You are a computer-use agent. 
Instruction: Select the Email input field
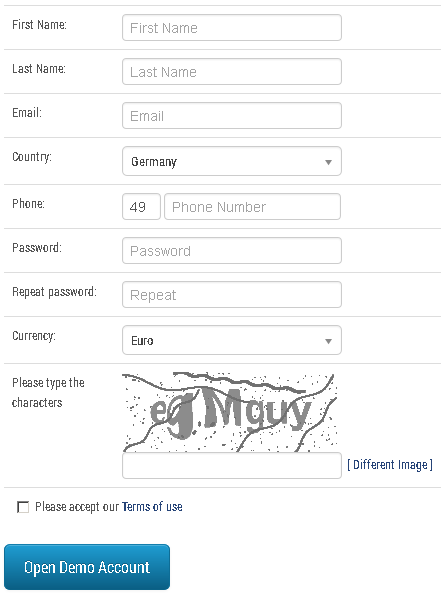pyautogui.click(x=232, y=116)
